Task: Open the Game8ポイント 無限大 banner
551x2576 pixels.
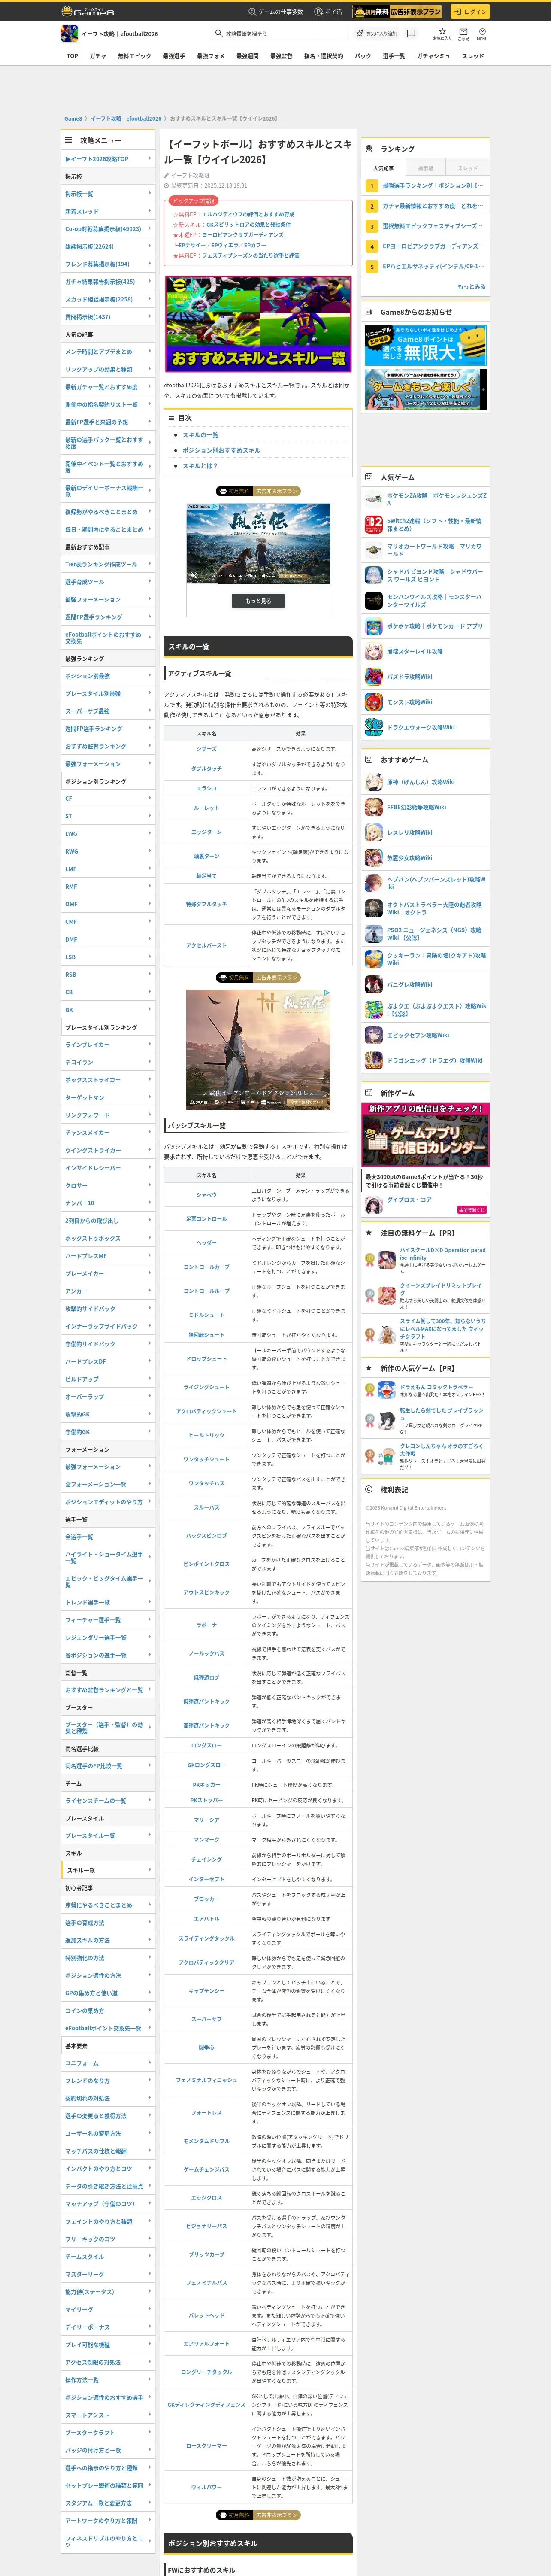Action: (426, 345)
